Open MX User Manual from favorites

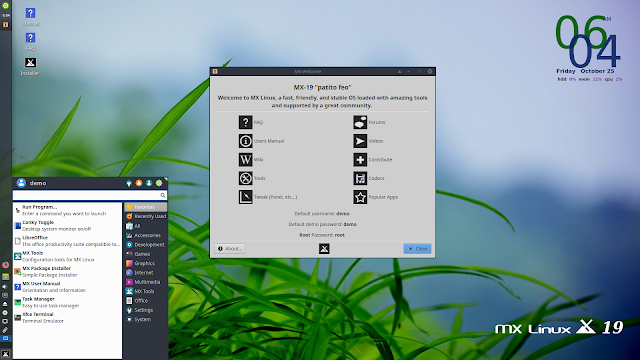[x=67, y=287]
